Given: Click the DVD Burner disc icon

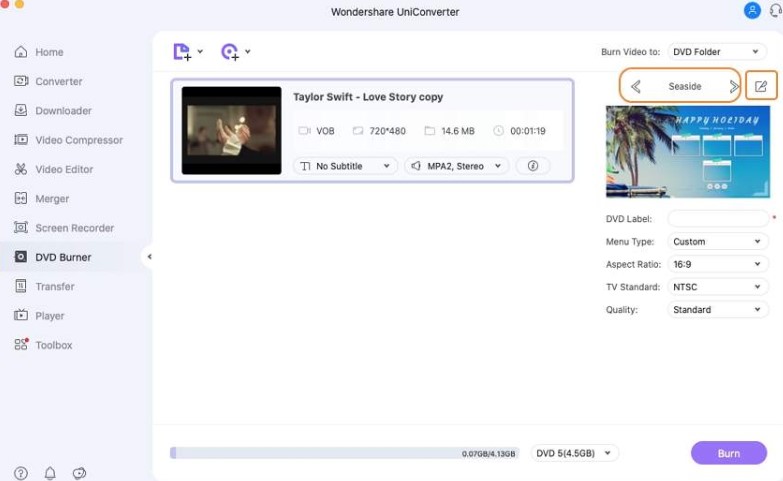Looking at the screenshot, I should coord(20,257).
